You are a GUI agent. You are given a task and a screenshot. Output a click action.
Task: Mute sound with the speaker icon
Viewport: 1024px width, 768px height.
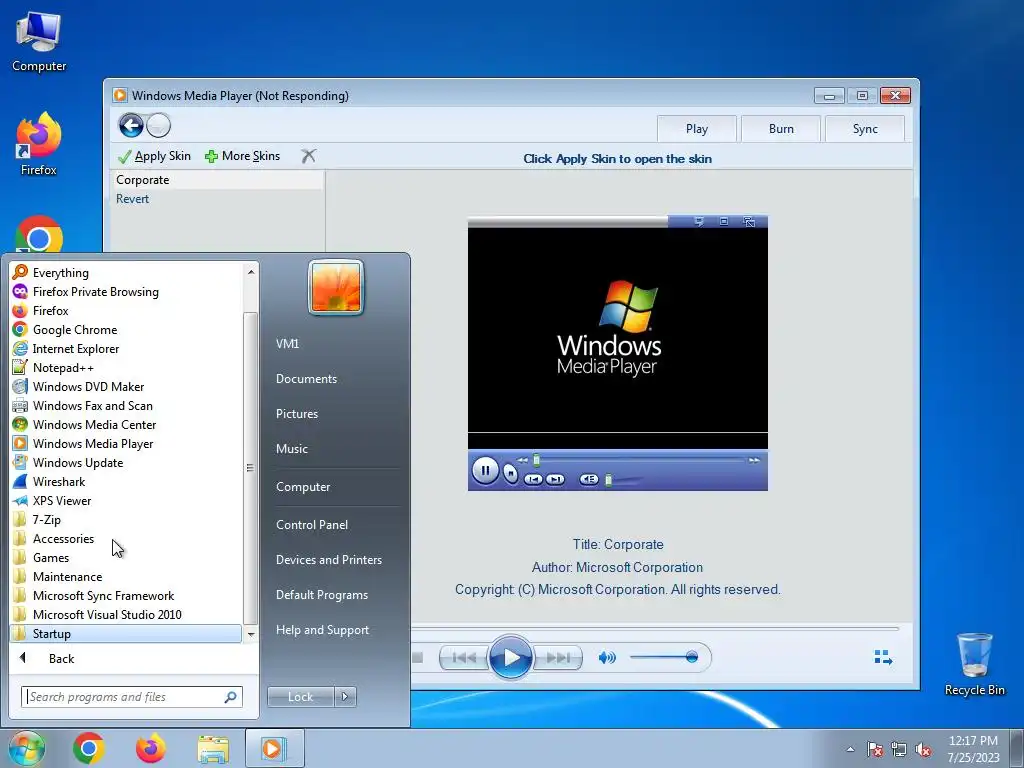[607, 657]
